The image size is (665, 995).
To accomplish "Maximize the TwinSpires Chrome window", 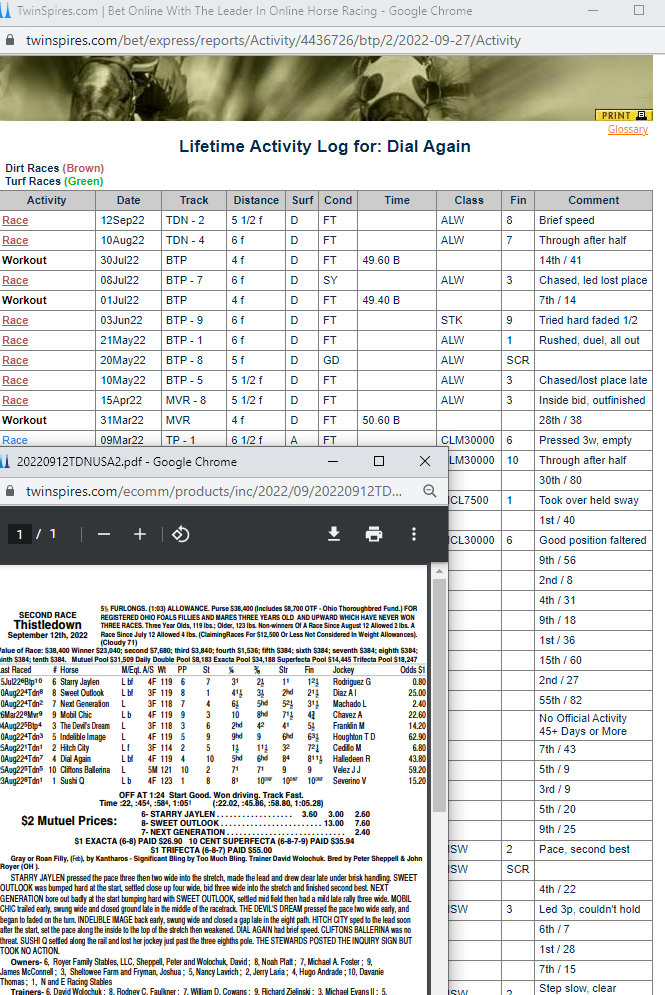I will pyautogui.click(x=639, y=10).
